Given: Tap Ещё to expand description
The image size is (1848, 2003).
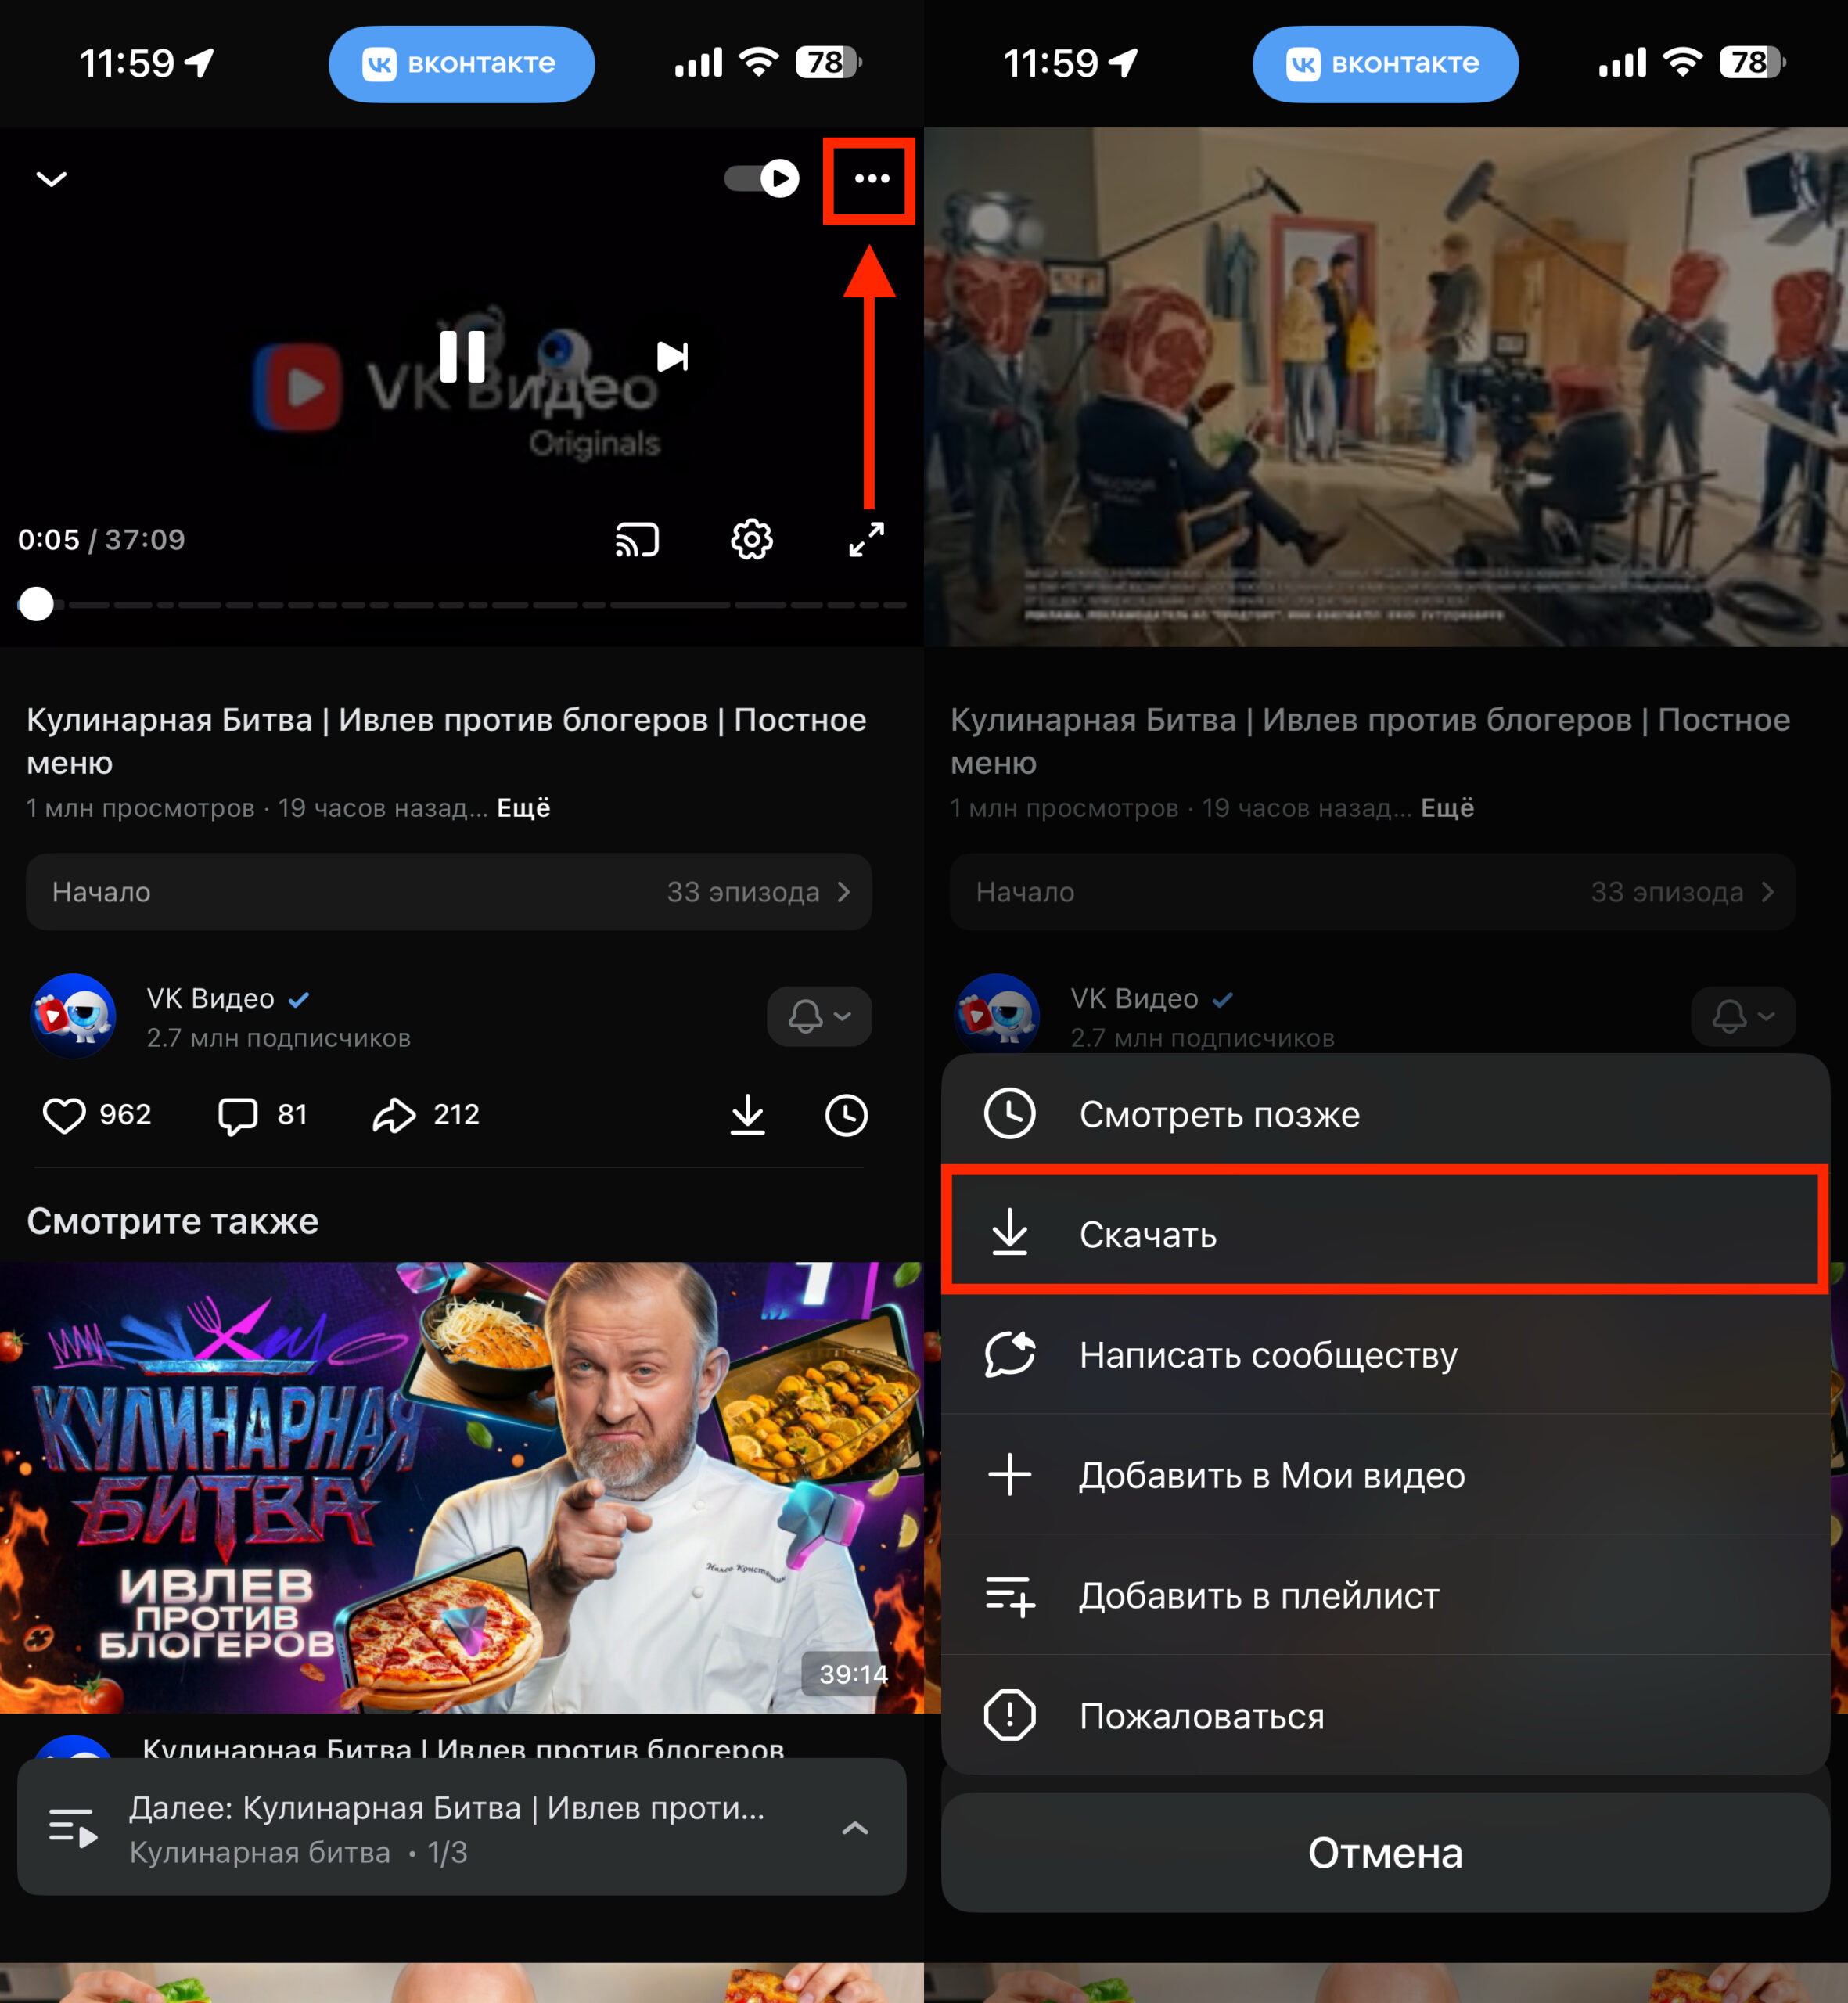Looking at the screenshot, I should [523, 808].
